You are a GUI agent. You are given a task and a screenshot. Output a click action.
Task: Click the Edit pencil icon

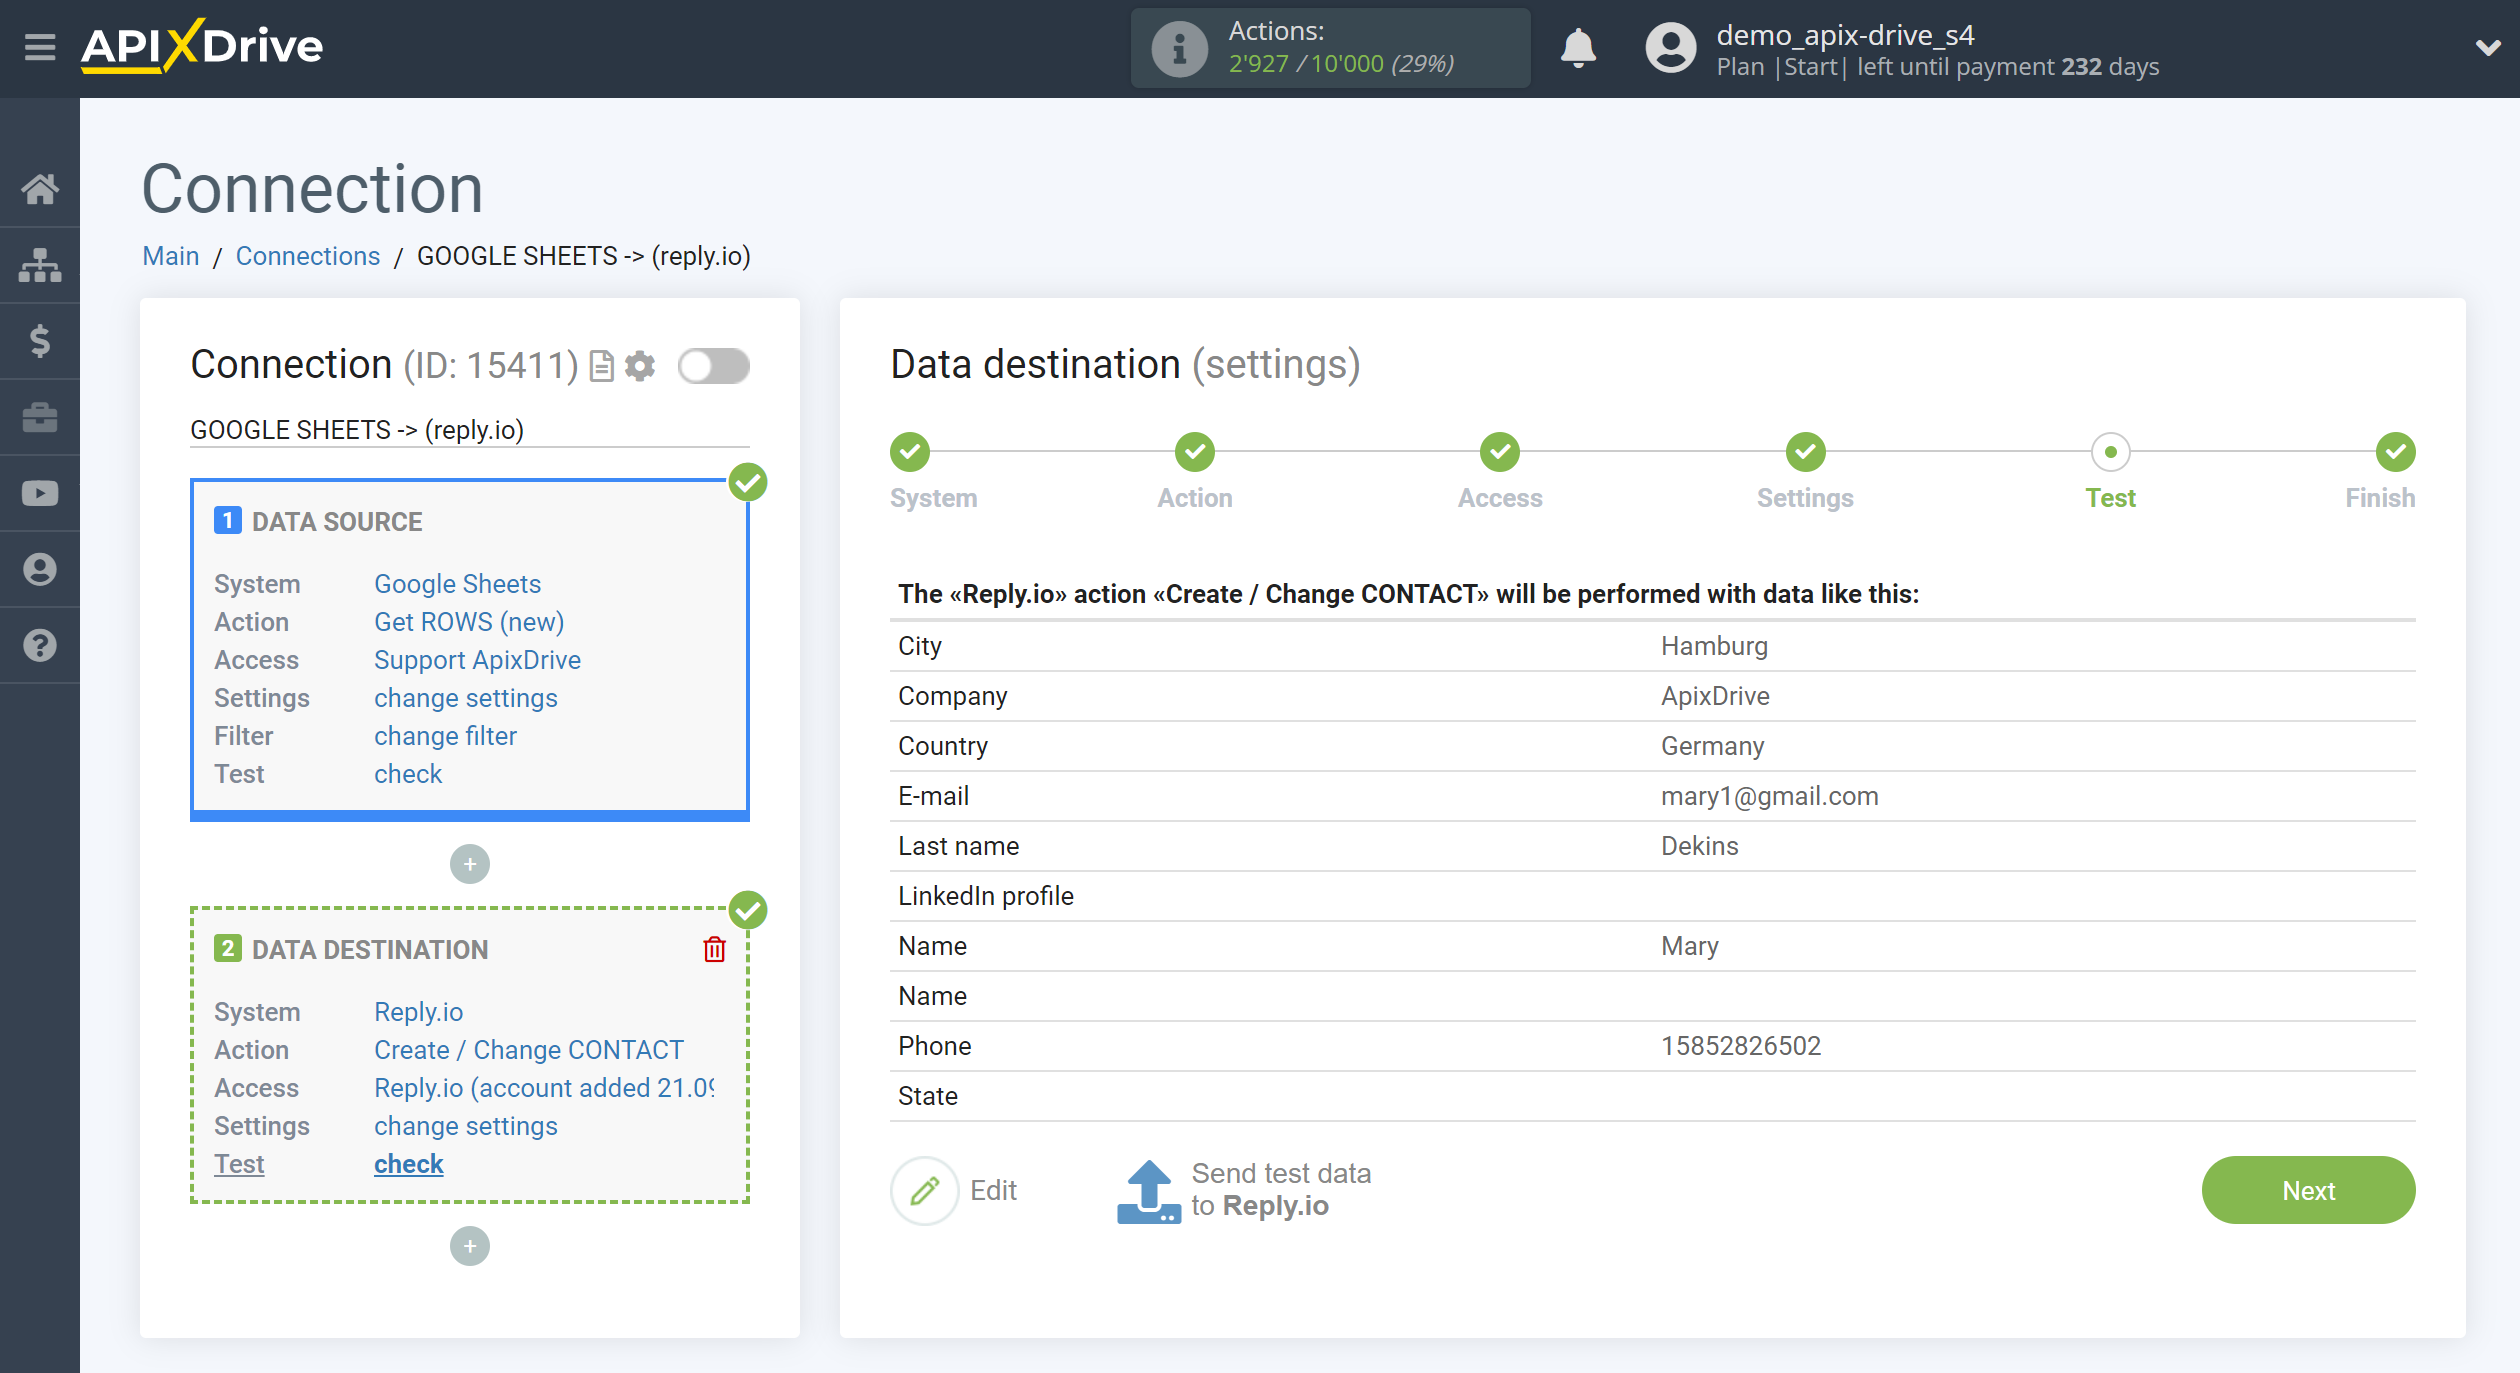pyautogui.click(x=925, y=1190)
